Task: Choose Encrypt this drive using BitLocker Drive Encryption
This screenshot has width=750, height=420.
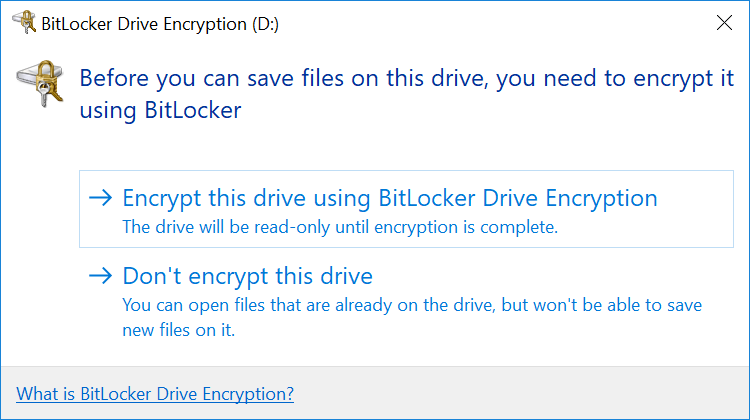Action: point(406,209)
